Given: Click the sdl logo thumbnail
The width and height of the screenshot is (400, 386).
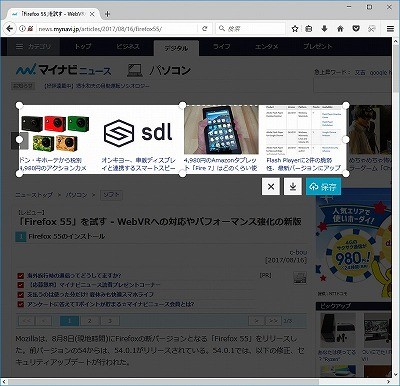Looking at the screenshot, I should pyautogui.click(x=138, y=132).
